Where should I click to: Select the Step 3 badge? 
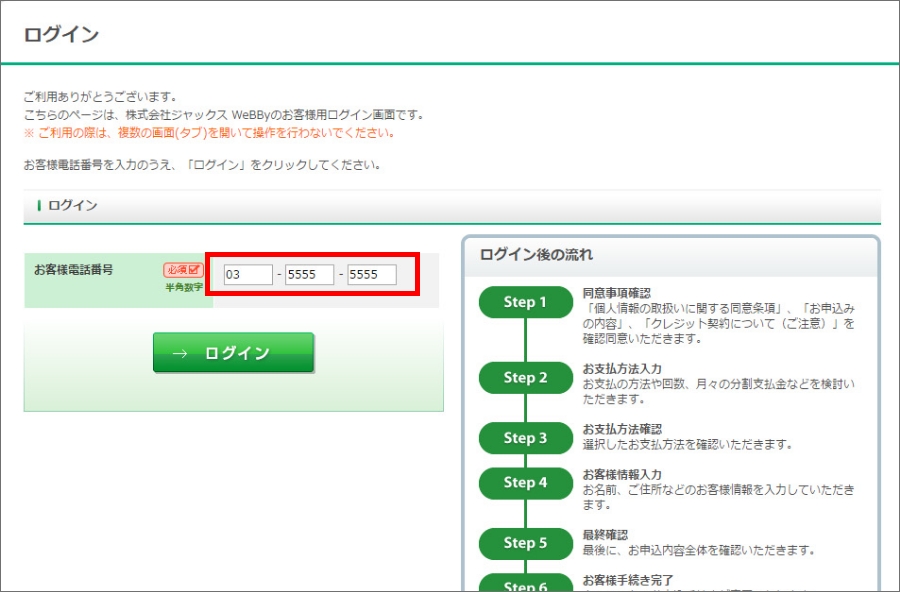coord(525,437)
